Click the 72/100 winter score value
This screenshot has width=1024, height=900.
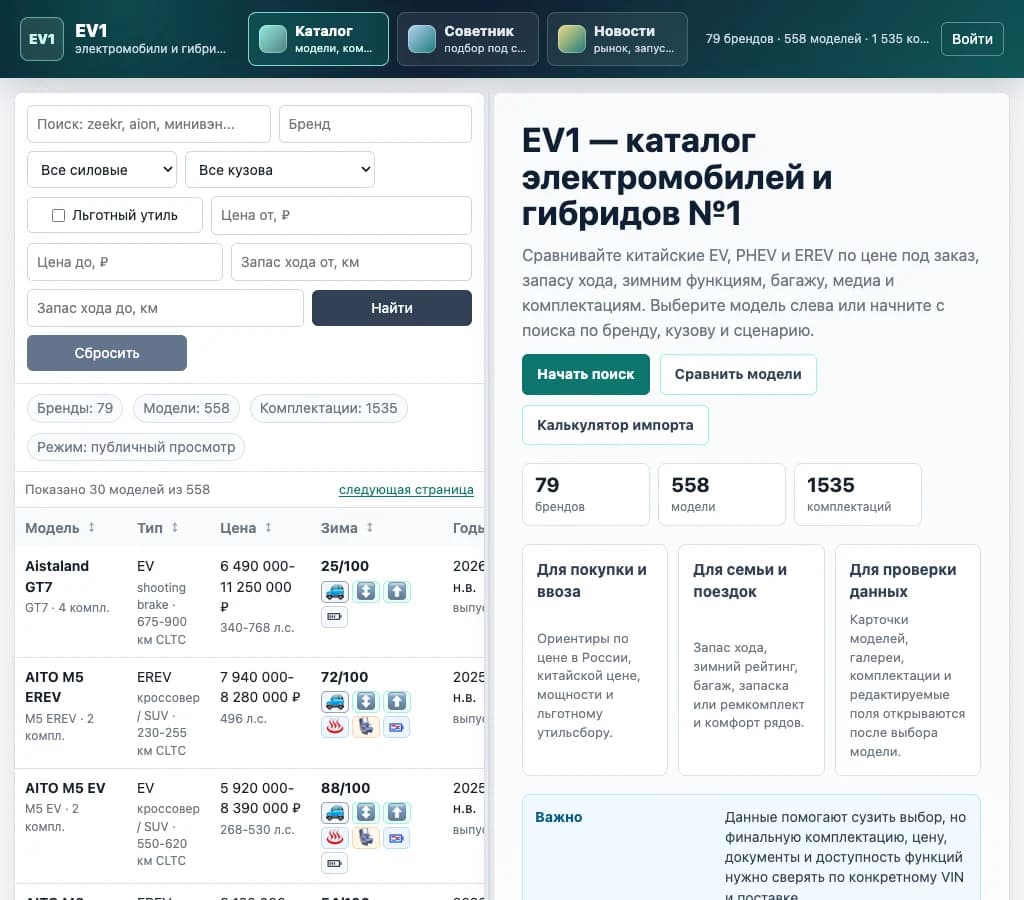point(344,677)
